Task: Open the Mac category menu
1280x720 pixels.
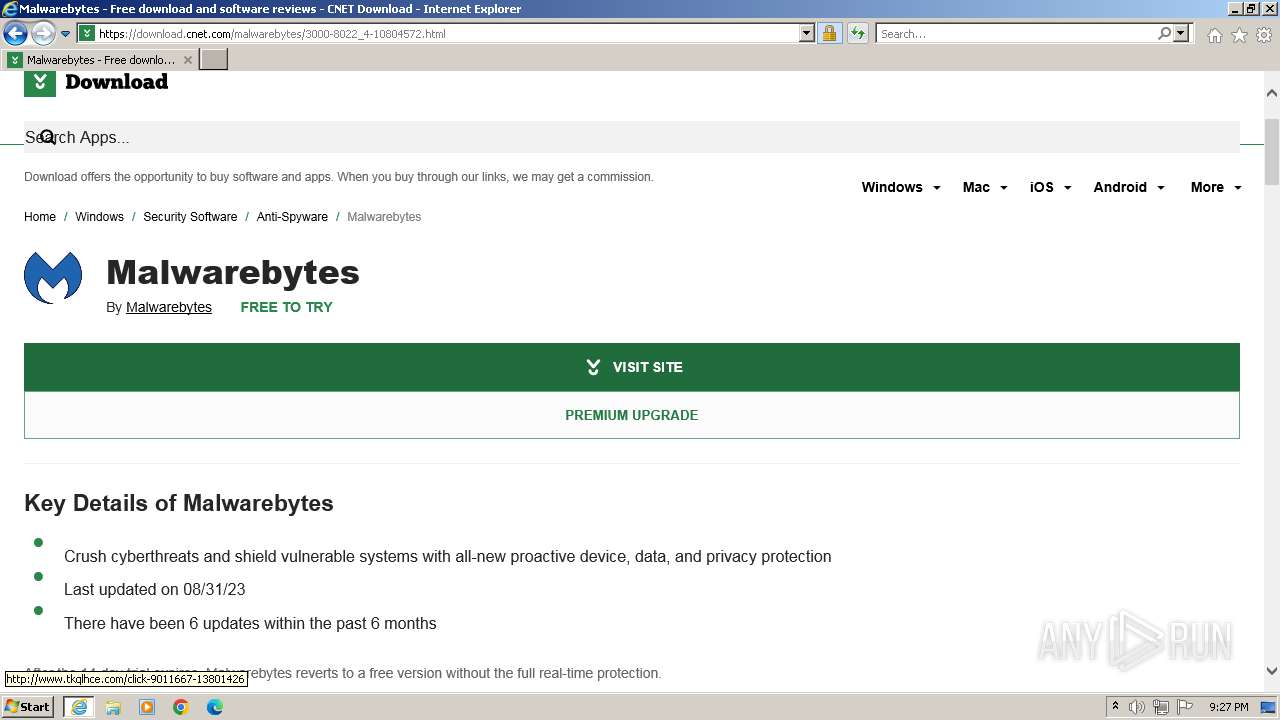Action: tap(976, 187)
